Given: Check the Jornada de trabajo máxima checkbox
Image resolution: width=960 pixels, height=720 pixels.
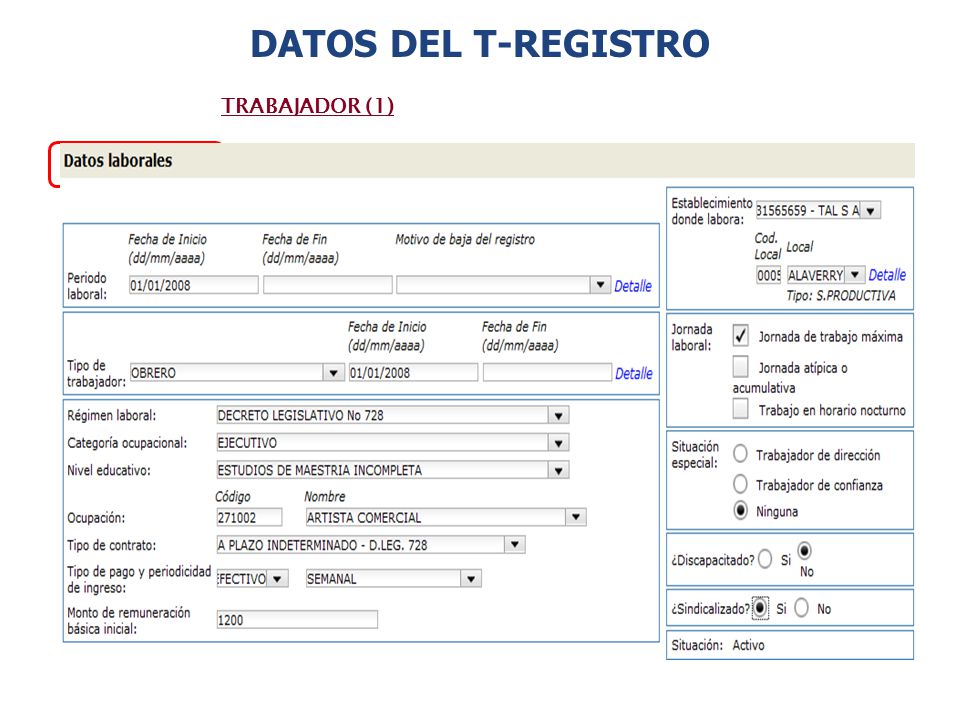Looking at the screenshot, I should [x=740, y=336].
